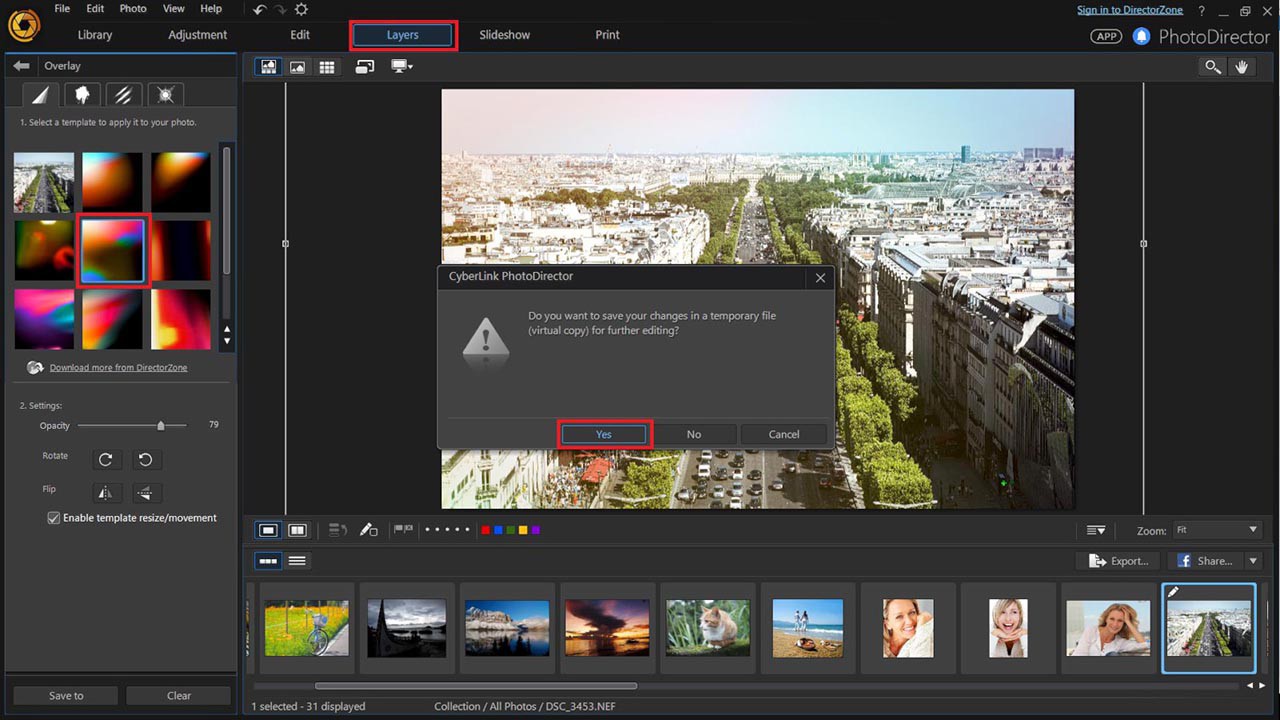Click the PhotoDirector logo icon
The image size is (1280, 720).
[23, 26]
